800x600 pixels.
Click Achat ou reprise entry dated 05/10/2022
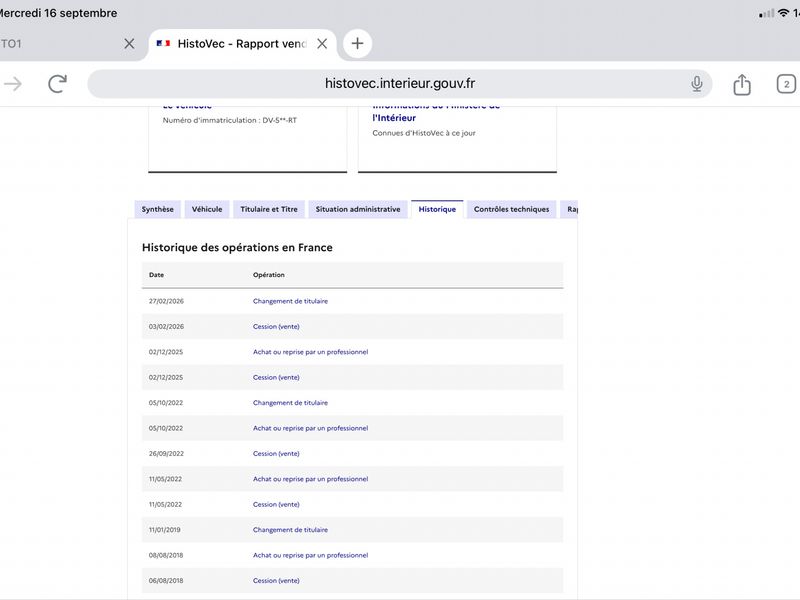coord(310,428)
